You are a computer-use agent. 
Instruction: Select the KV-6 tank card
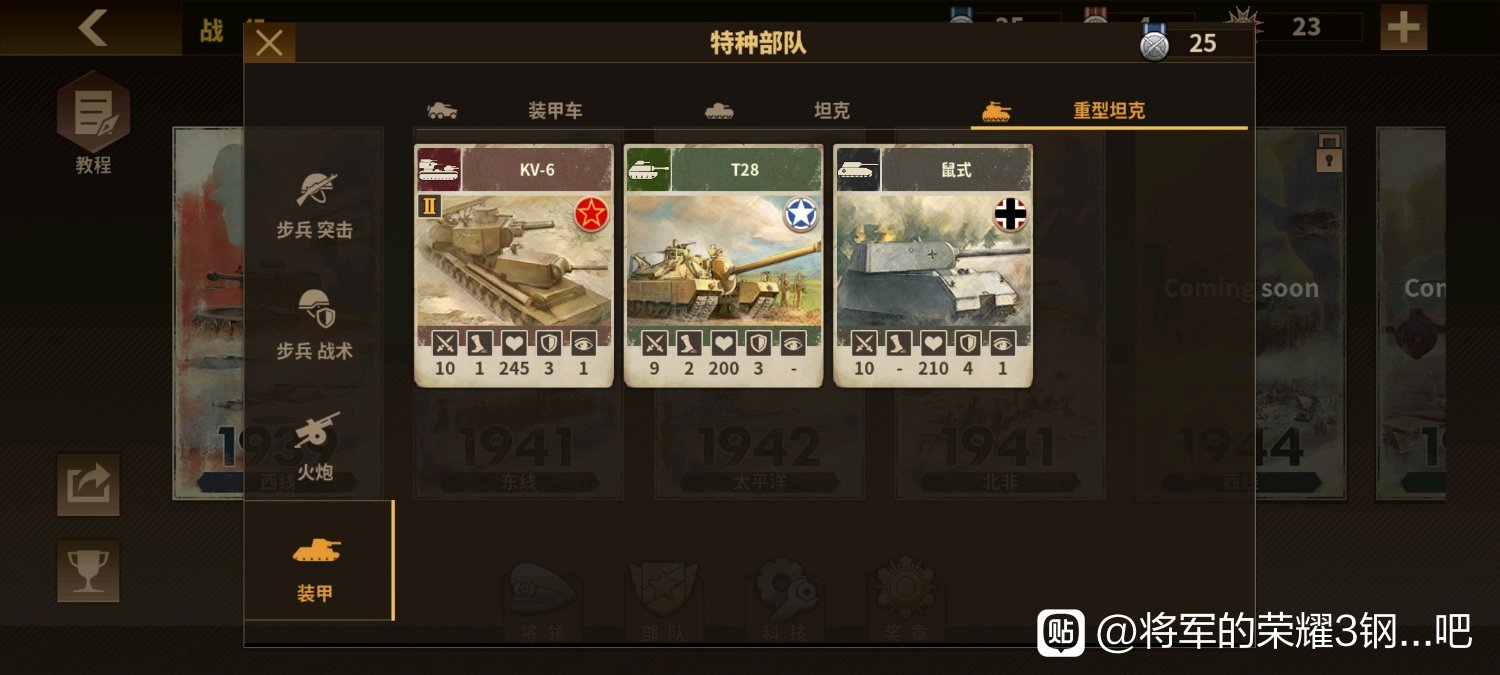514,265
